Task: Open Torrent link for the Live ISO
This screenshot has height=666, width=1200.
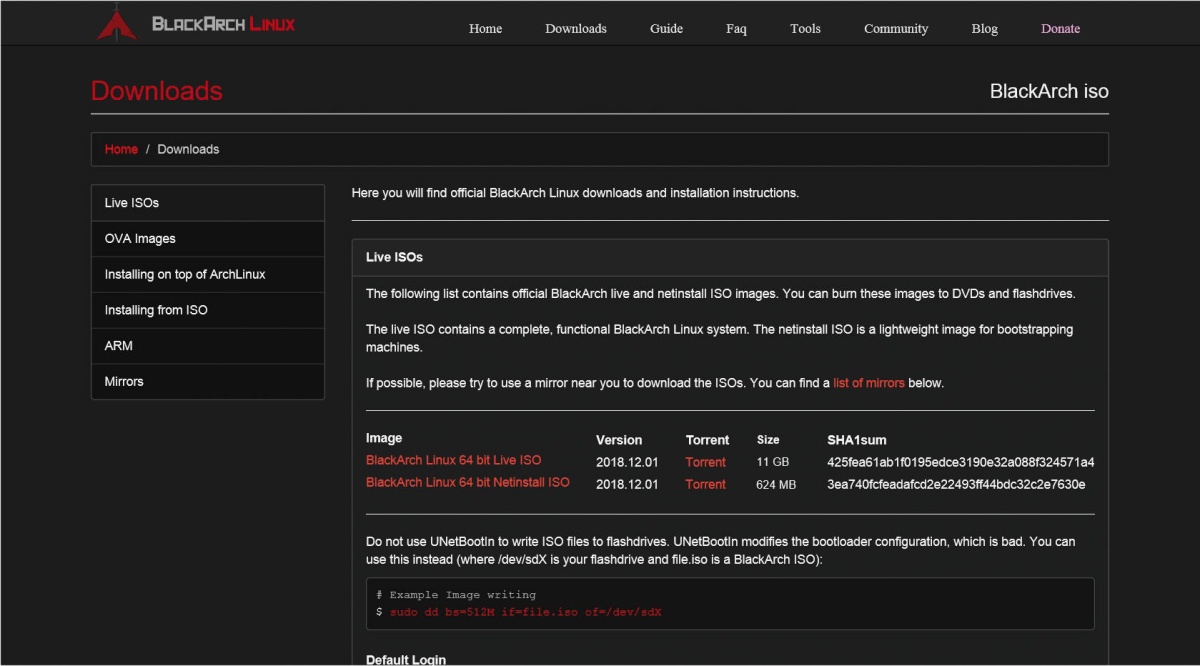Action: coord(706,462)
